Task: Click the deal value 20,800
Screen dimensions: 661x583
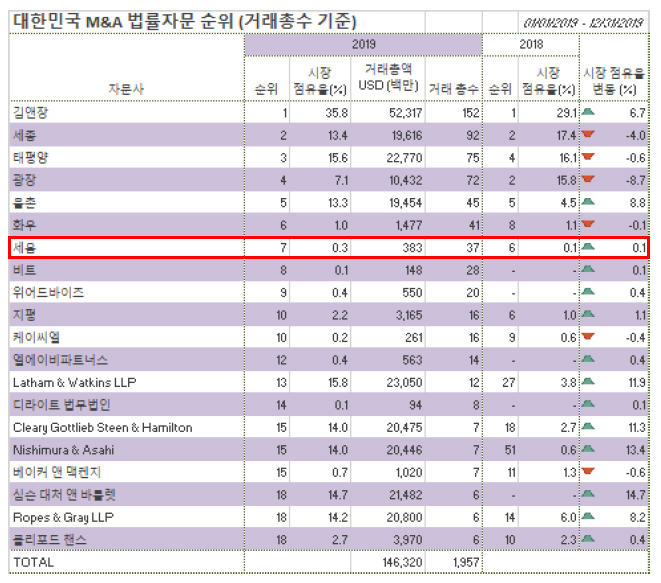Action: click(404, 517)
